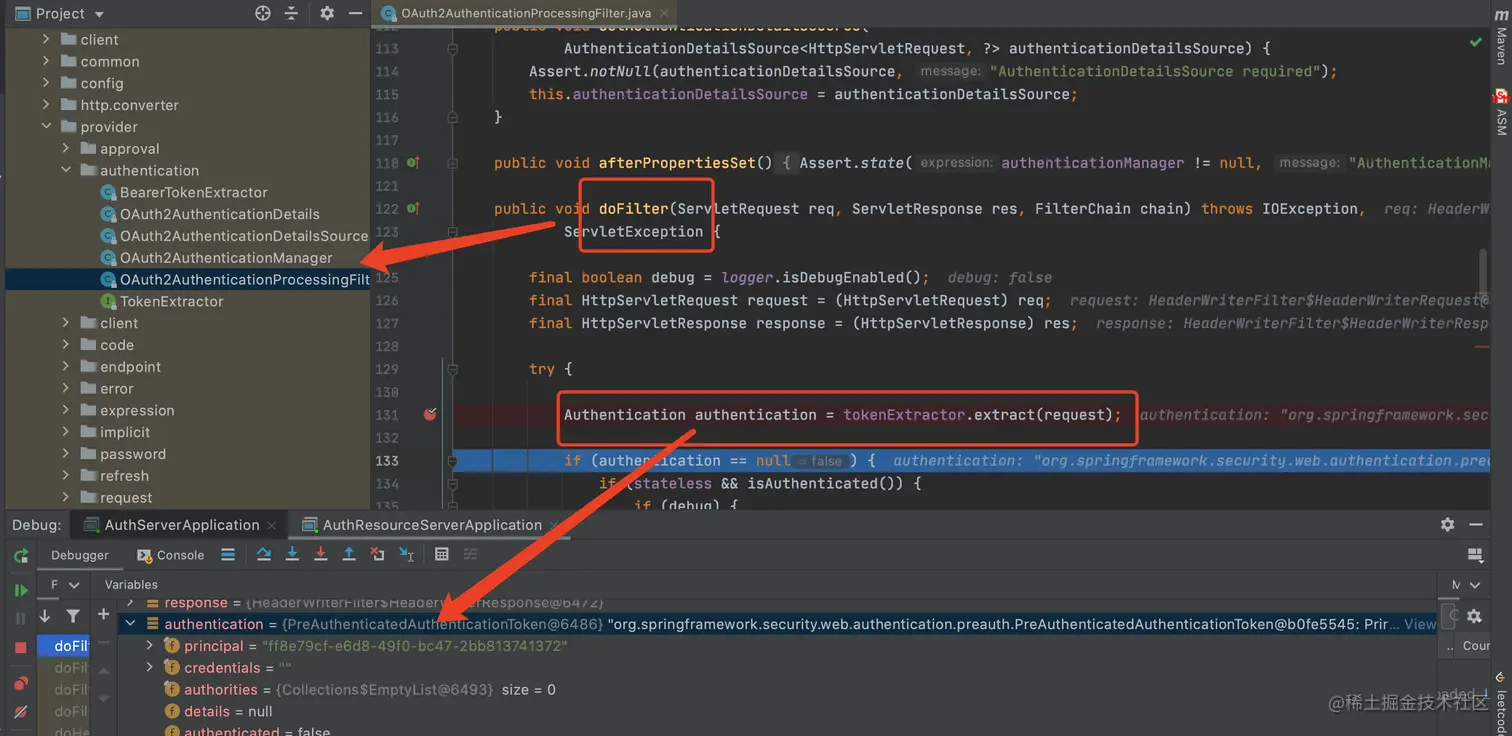This screenshot has height=736, width=1512.
Task: Hide the Project tool window
Action: (x=355, y=13)
